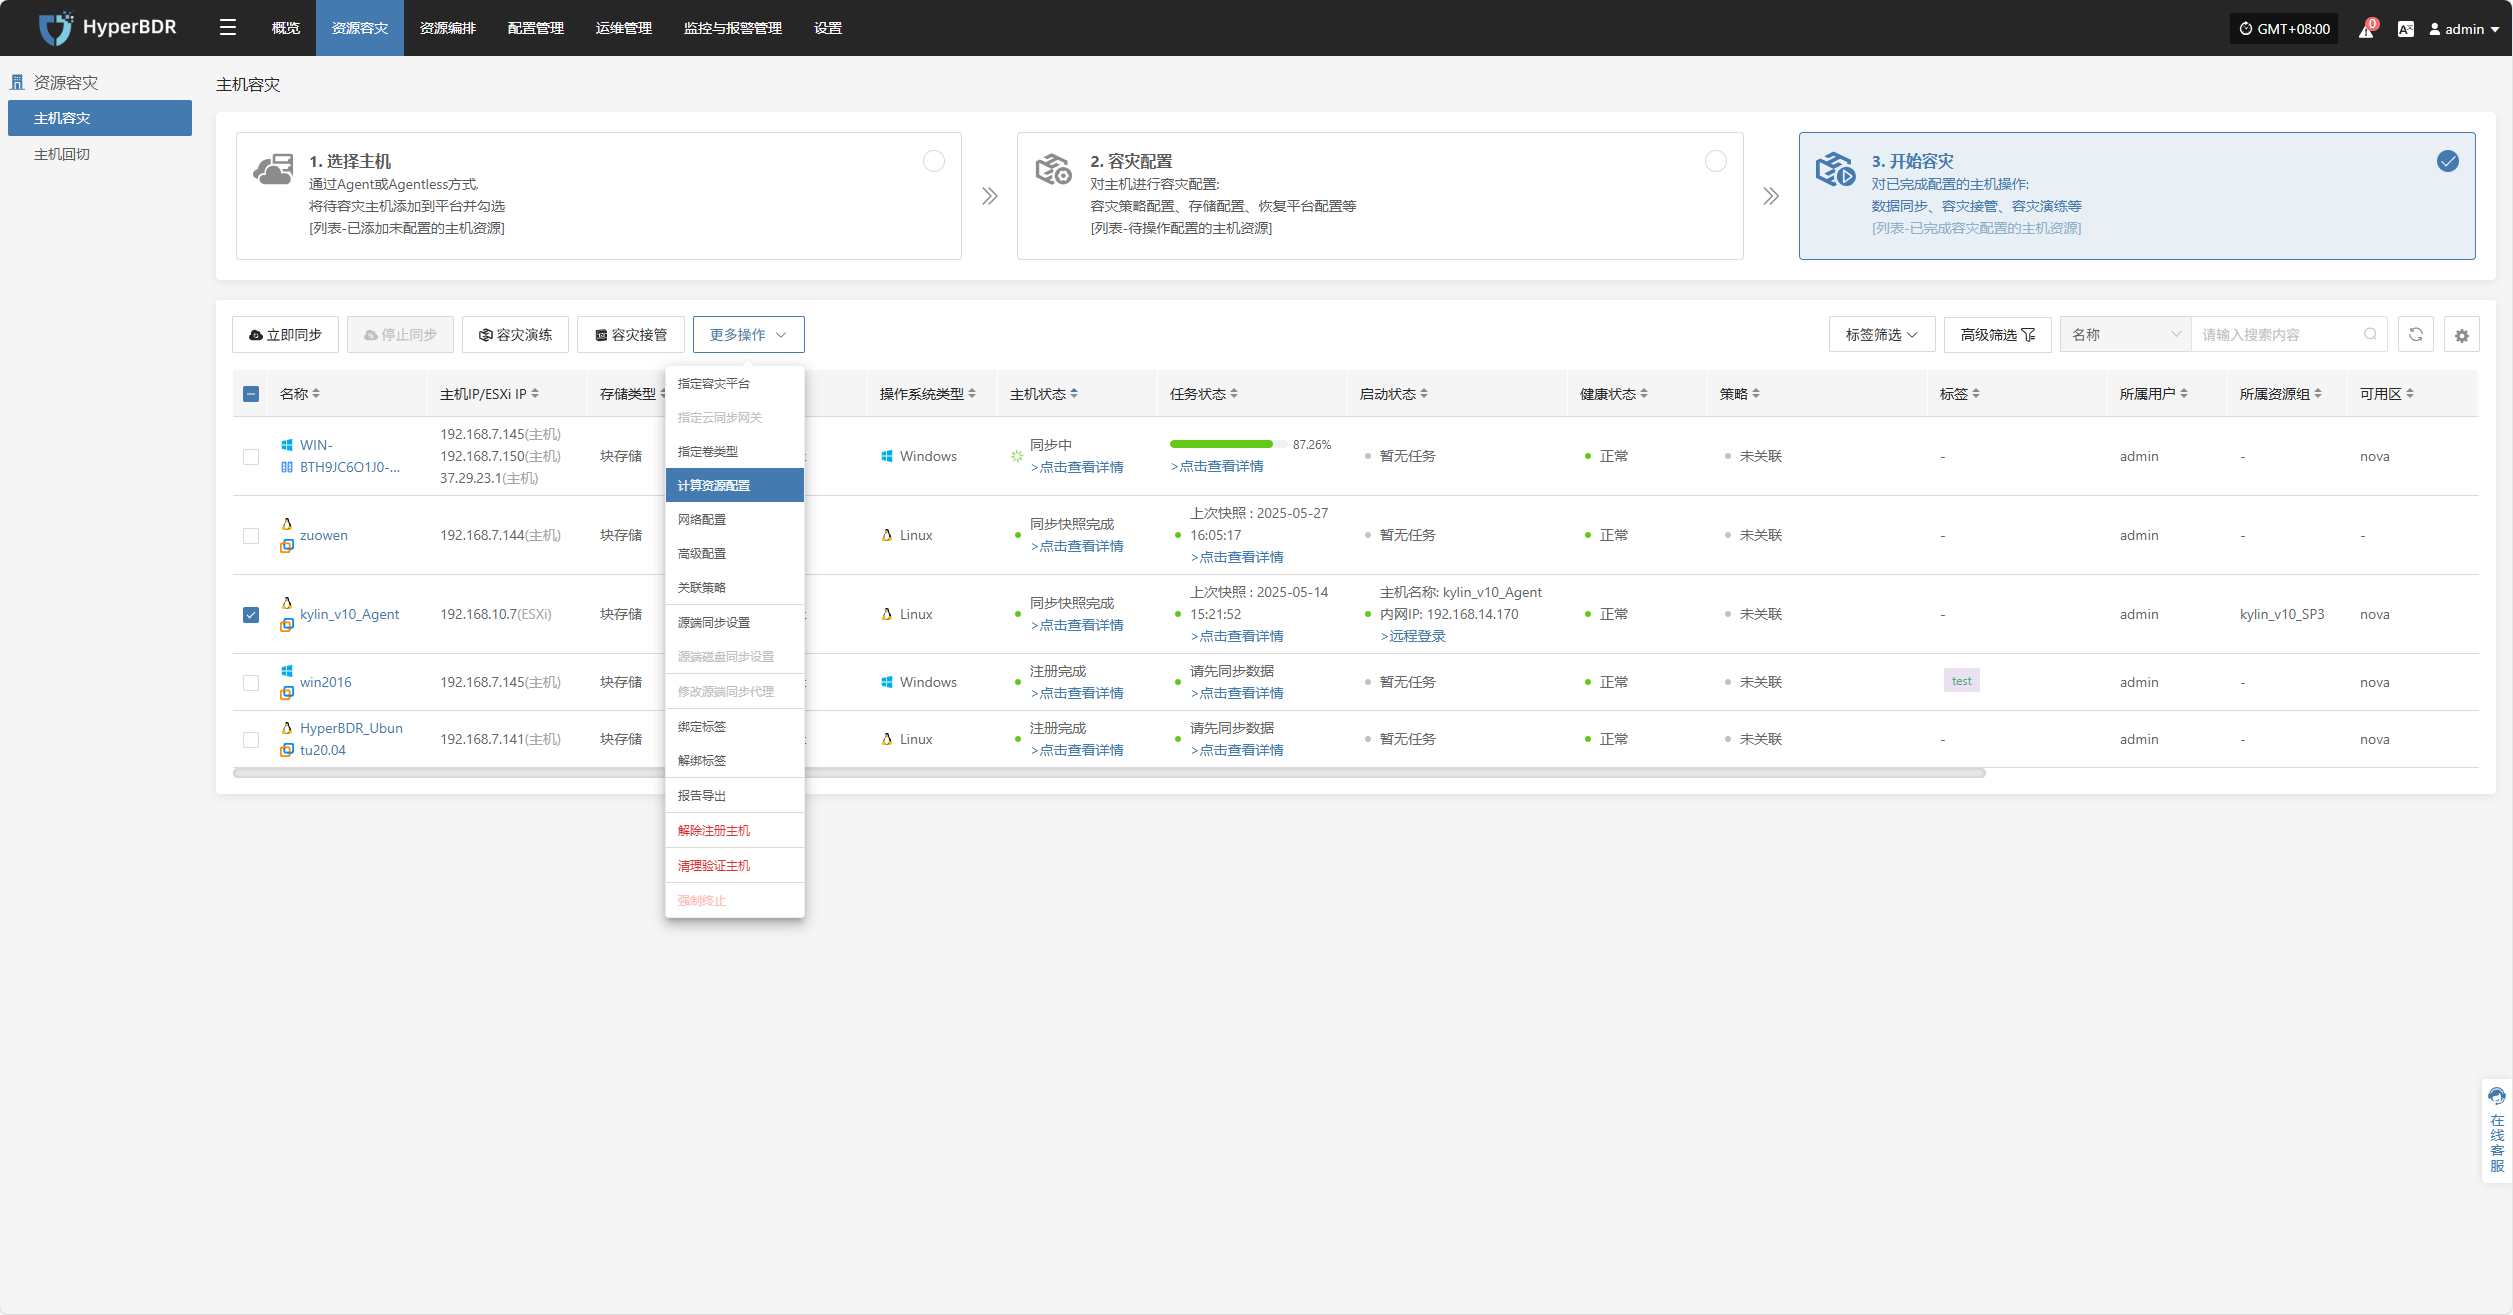Check the HyperBDR_Ubuntu20.04 row checkbox
Image resolution: width=2513 pixels, height=1315 pixels.
(x=251, y=740)
